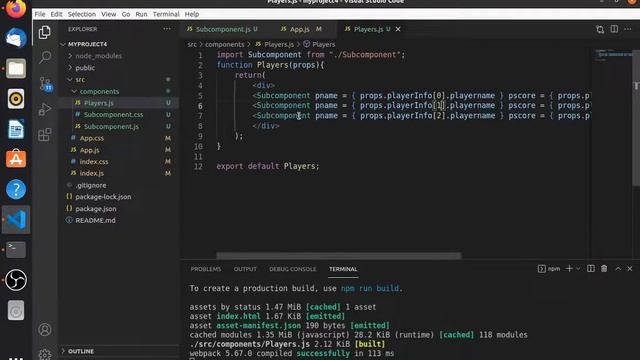Select the TERMINAL panel tab
The height and width of the screenshot is (360, 640).
pyautogui.click(x=343, y=269)
